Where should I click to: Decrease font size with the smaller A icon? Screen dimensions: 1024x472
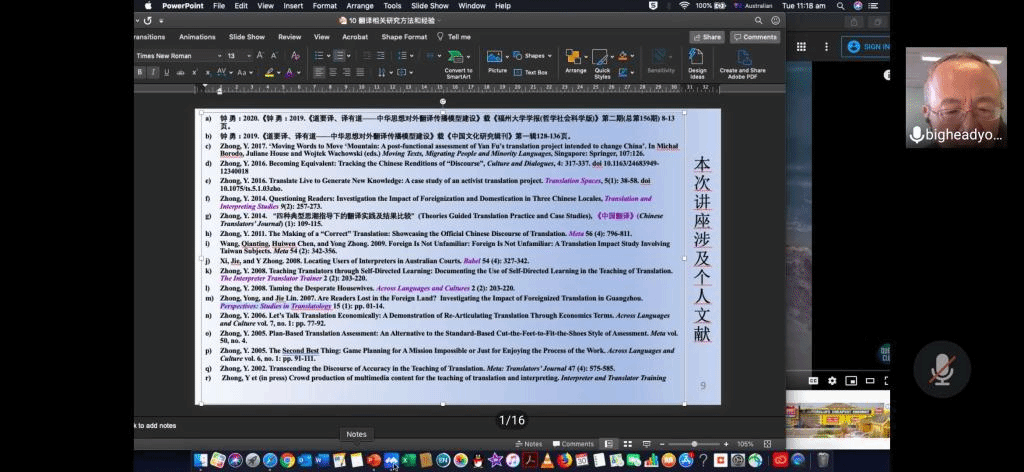pos(274,55)
